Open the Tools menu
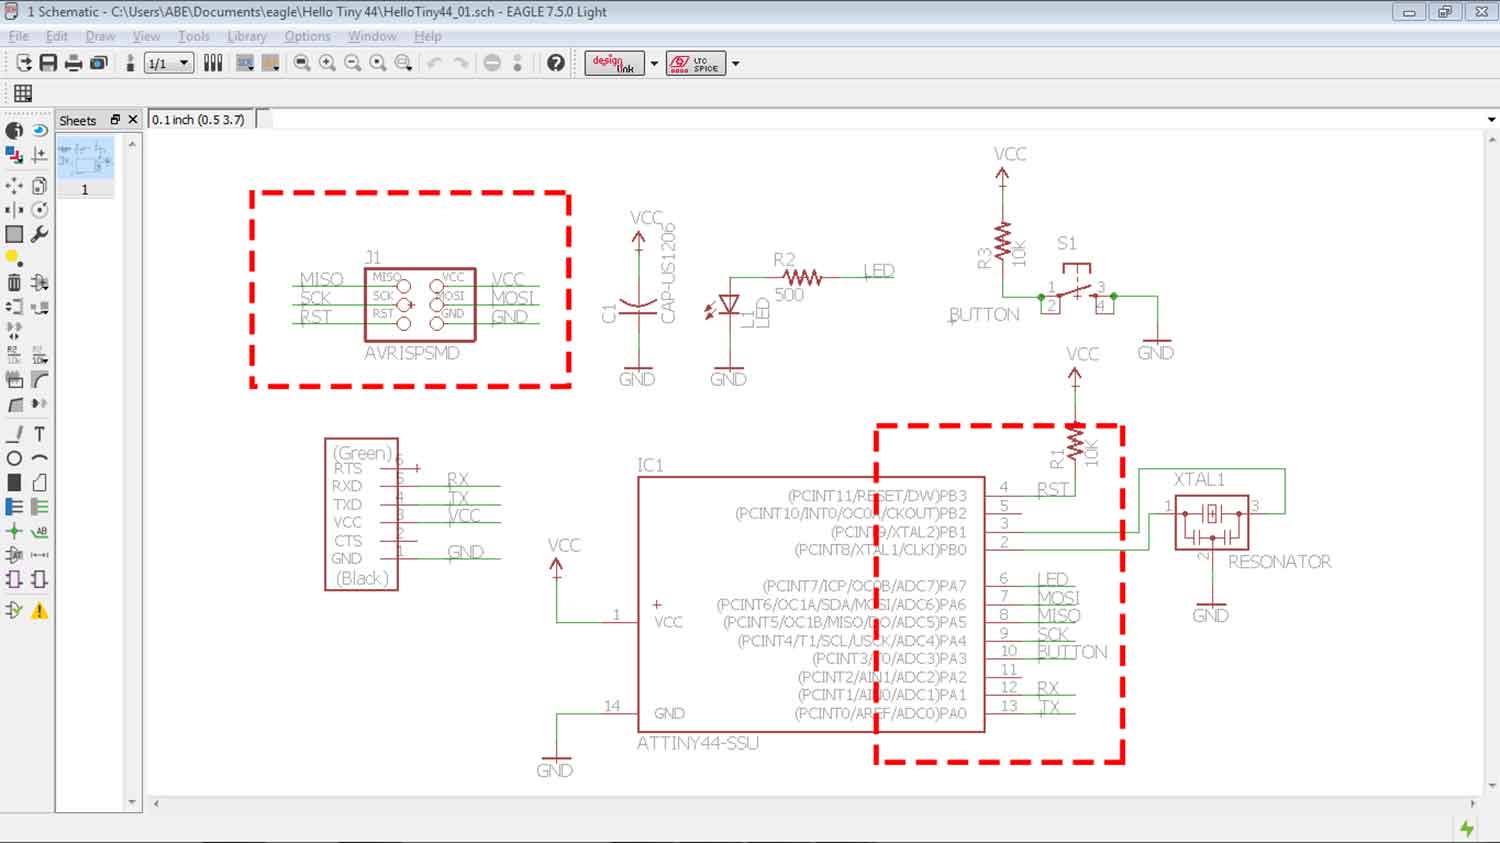The image size is (1500, 843). tap(194, 36)
